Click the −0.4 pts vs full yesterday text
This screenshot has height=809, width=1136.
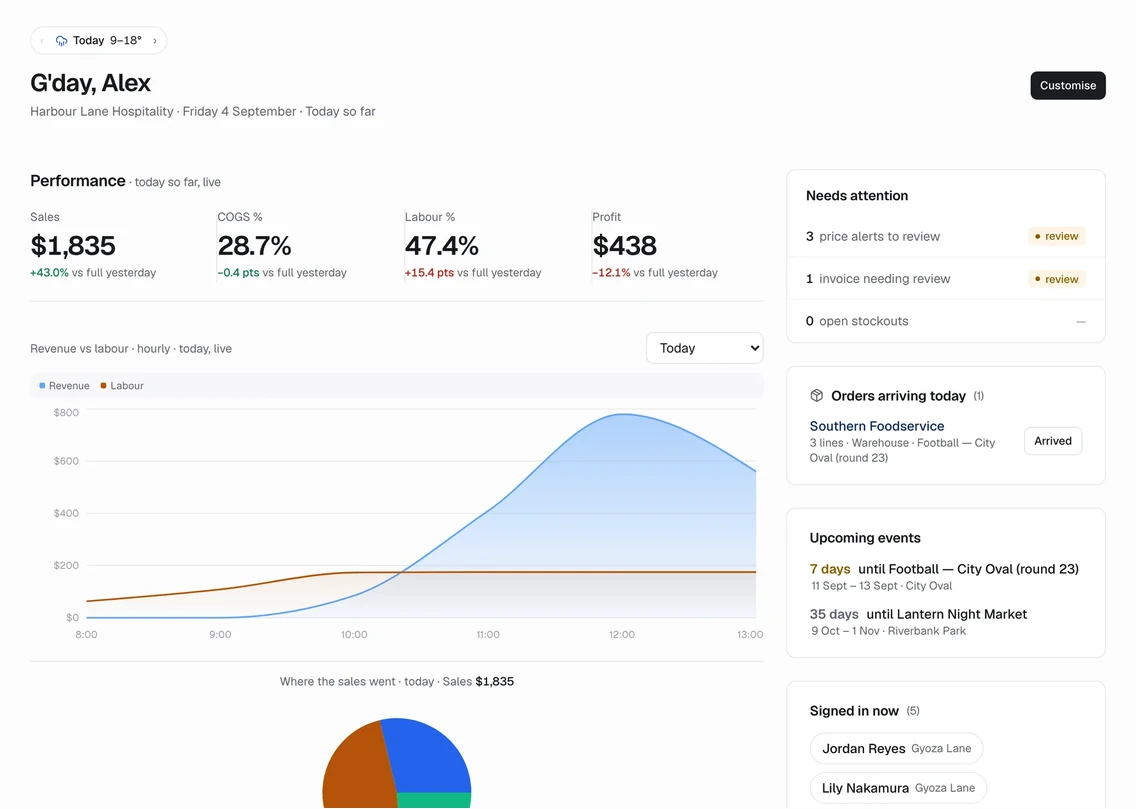point(282,273)
